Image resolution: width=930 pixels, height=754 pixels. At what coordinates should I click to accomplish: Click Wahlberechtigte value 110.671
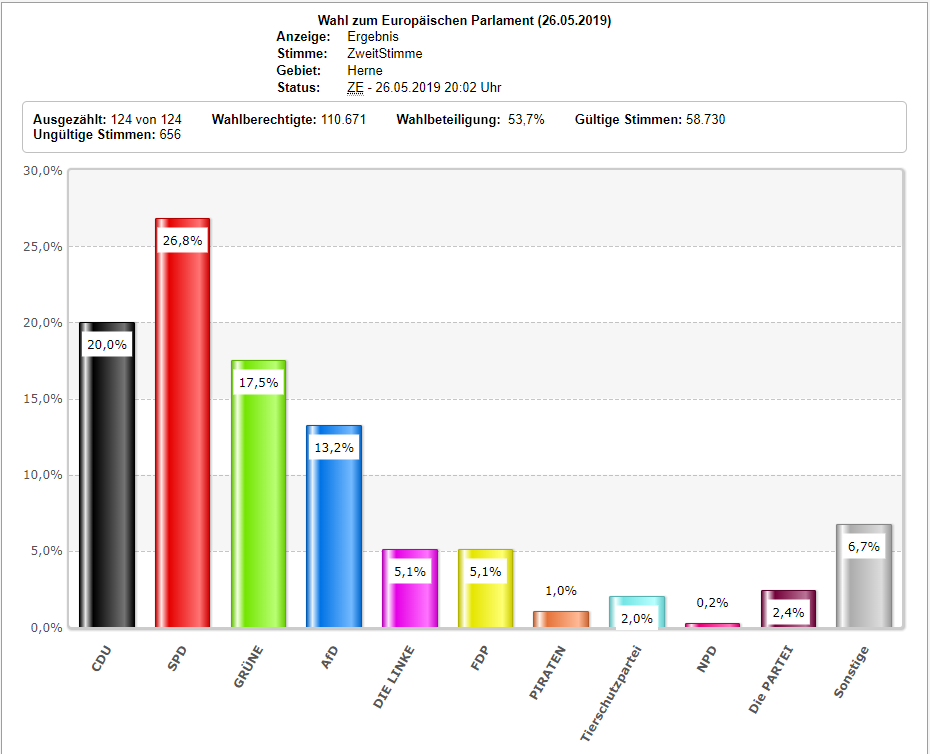tap(343, 119)
